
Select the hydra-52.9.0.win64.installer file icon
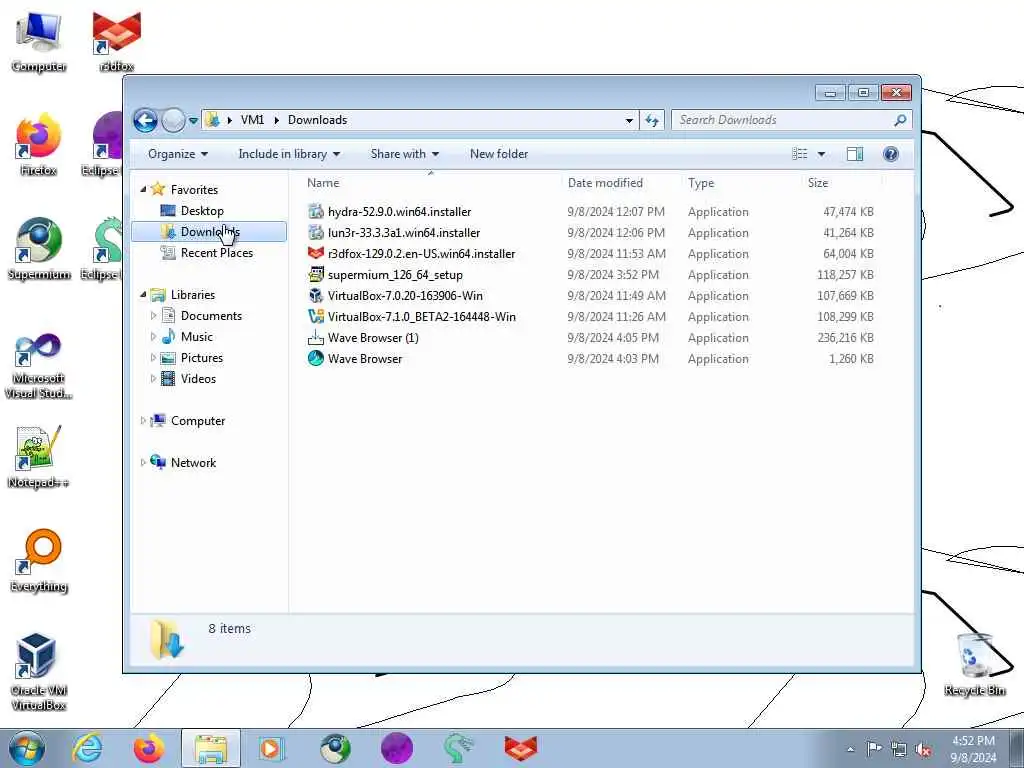[x=316, y=212]
